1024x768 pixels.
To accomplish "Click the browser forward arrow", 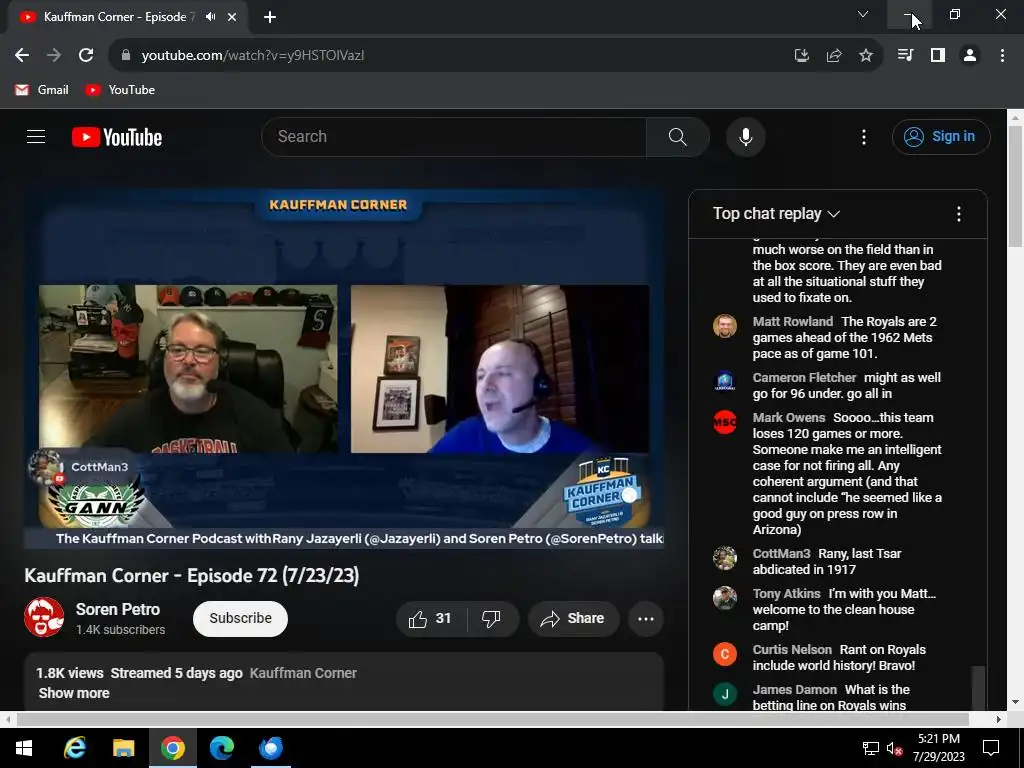I will (54, 56).
